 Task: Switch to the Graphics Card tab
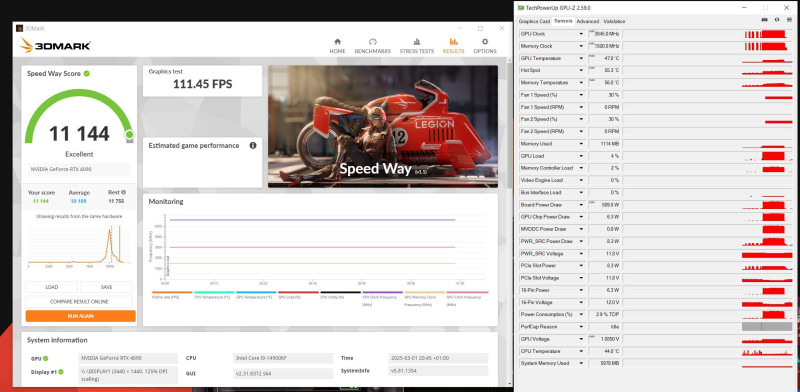[x=534, y=21]
